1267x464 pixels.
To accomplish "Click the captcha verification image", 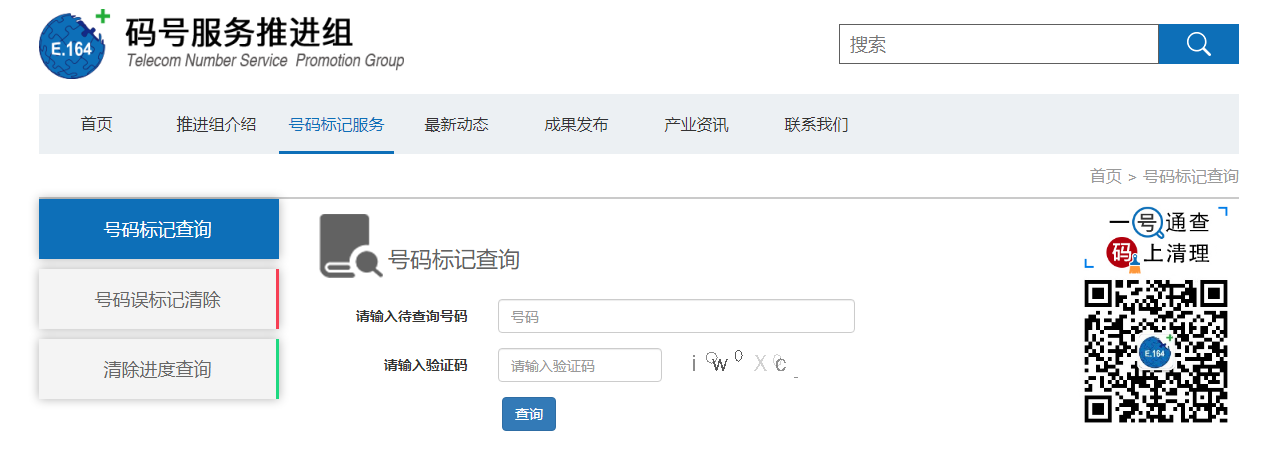I will (740, 364).
